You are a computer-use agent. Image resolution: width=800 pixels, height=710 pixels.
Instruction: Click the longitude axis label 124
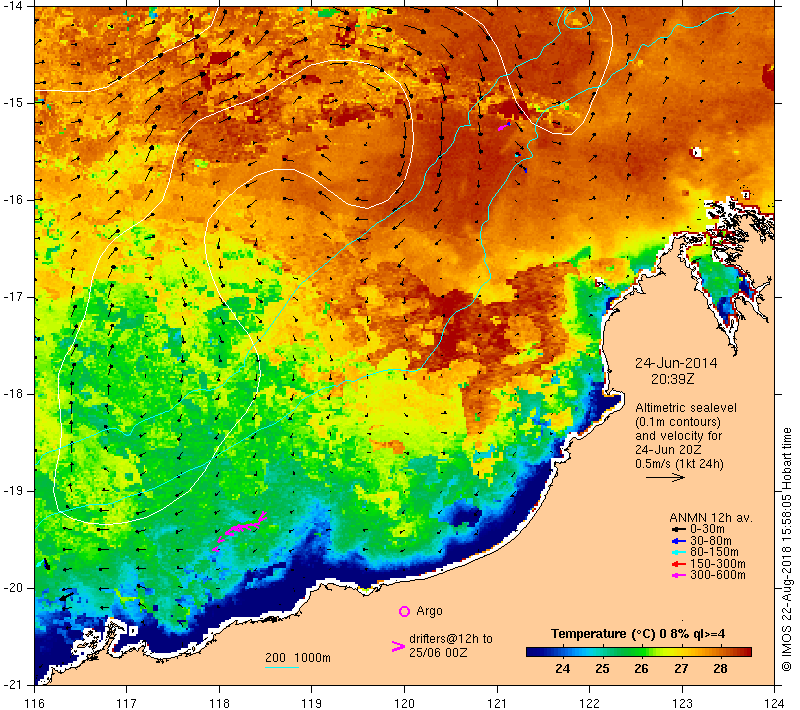(x=775, y=703)
